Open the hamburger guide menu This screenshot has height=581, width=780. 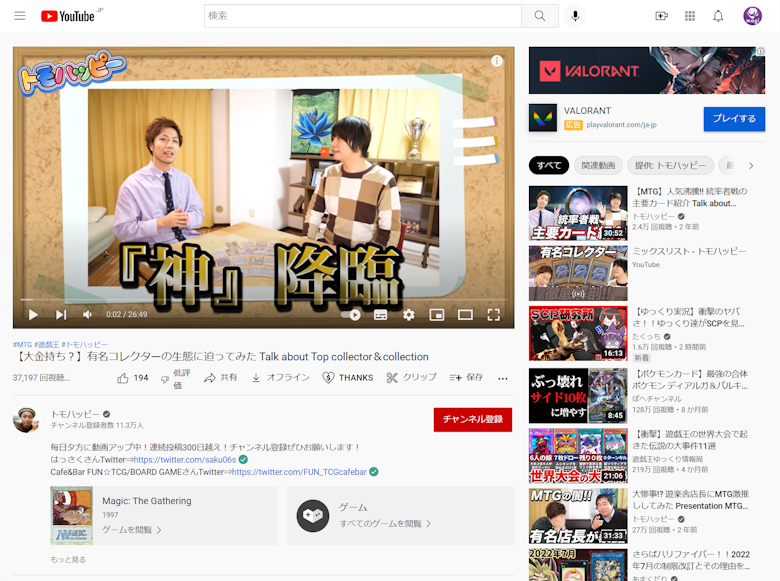[20, 16]
